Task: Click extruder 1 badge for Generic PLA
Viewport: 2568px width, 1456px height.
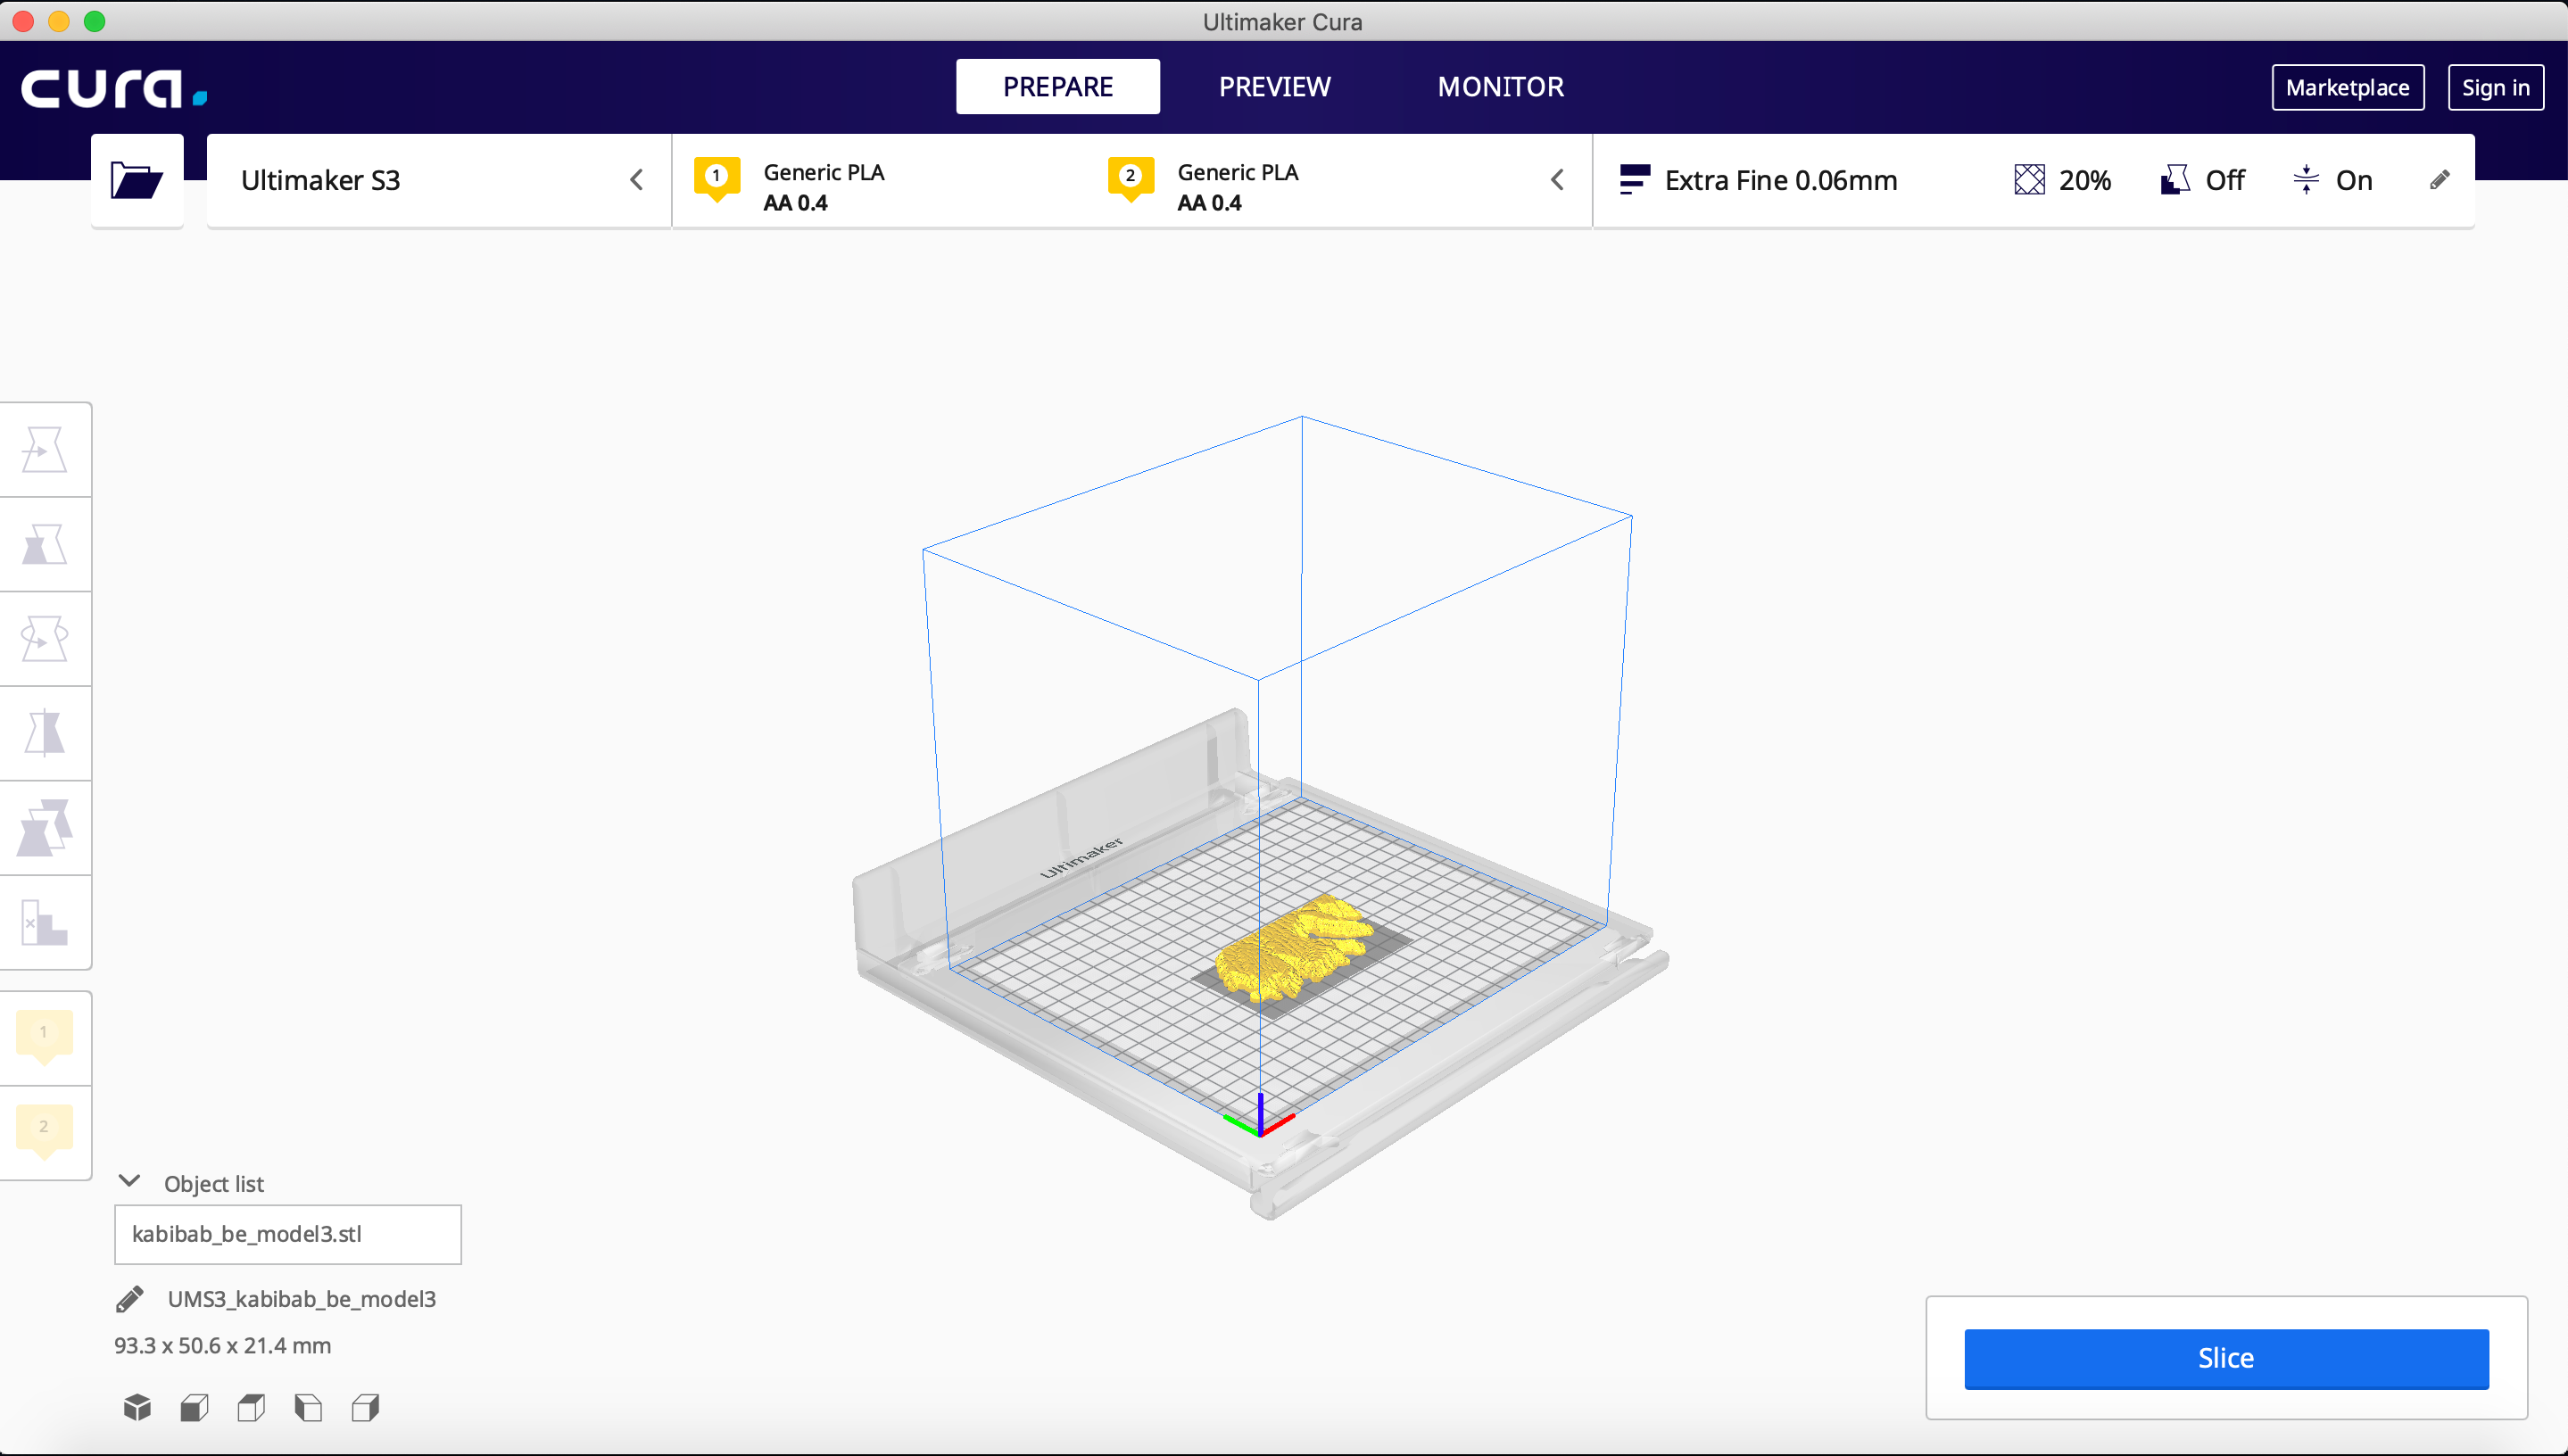Action: point(717,178)
